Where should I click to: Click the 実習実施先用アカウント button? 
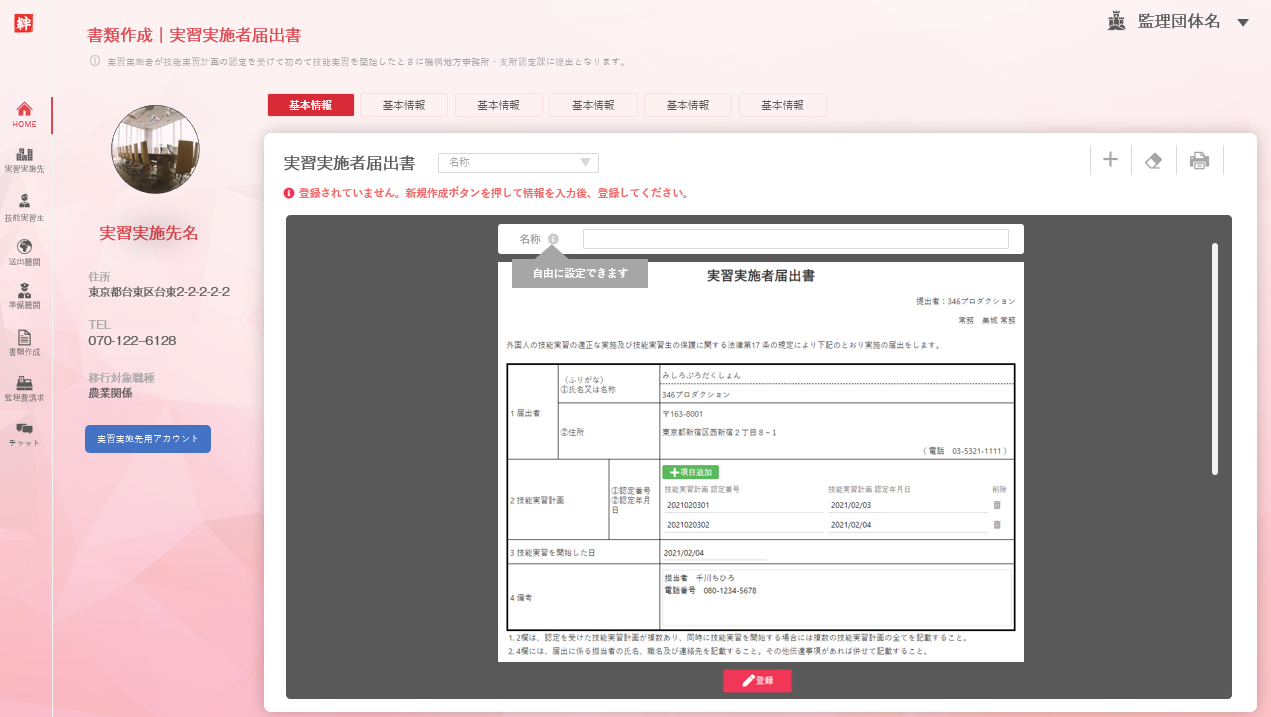[x=148, y=439]
